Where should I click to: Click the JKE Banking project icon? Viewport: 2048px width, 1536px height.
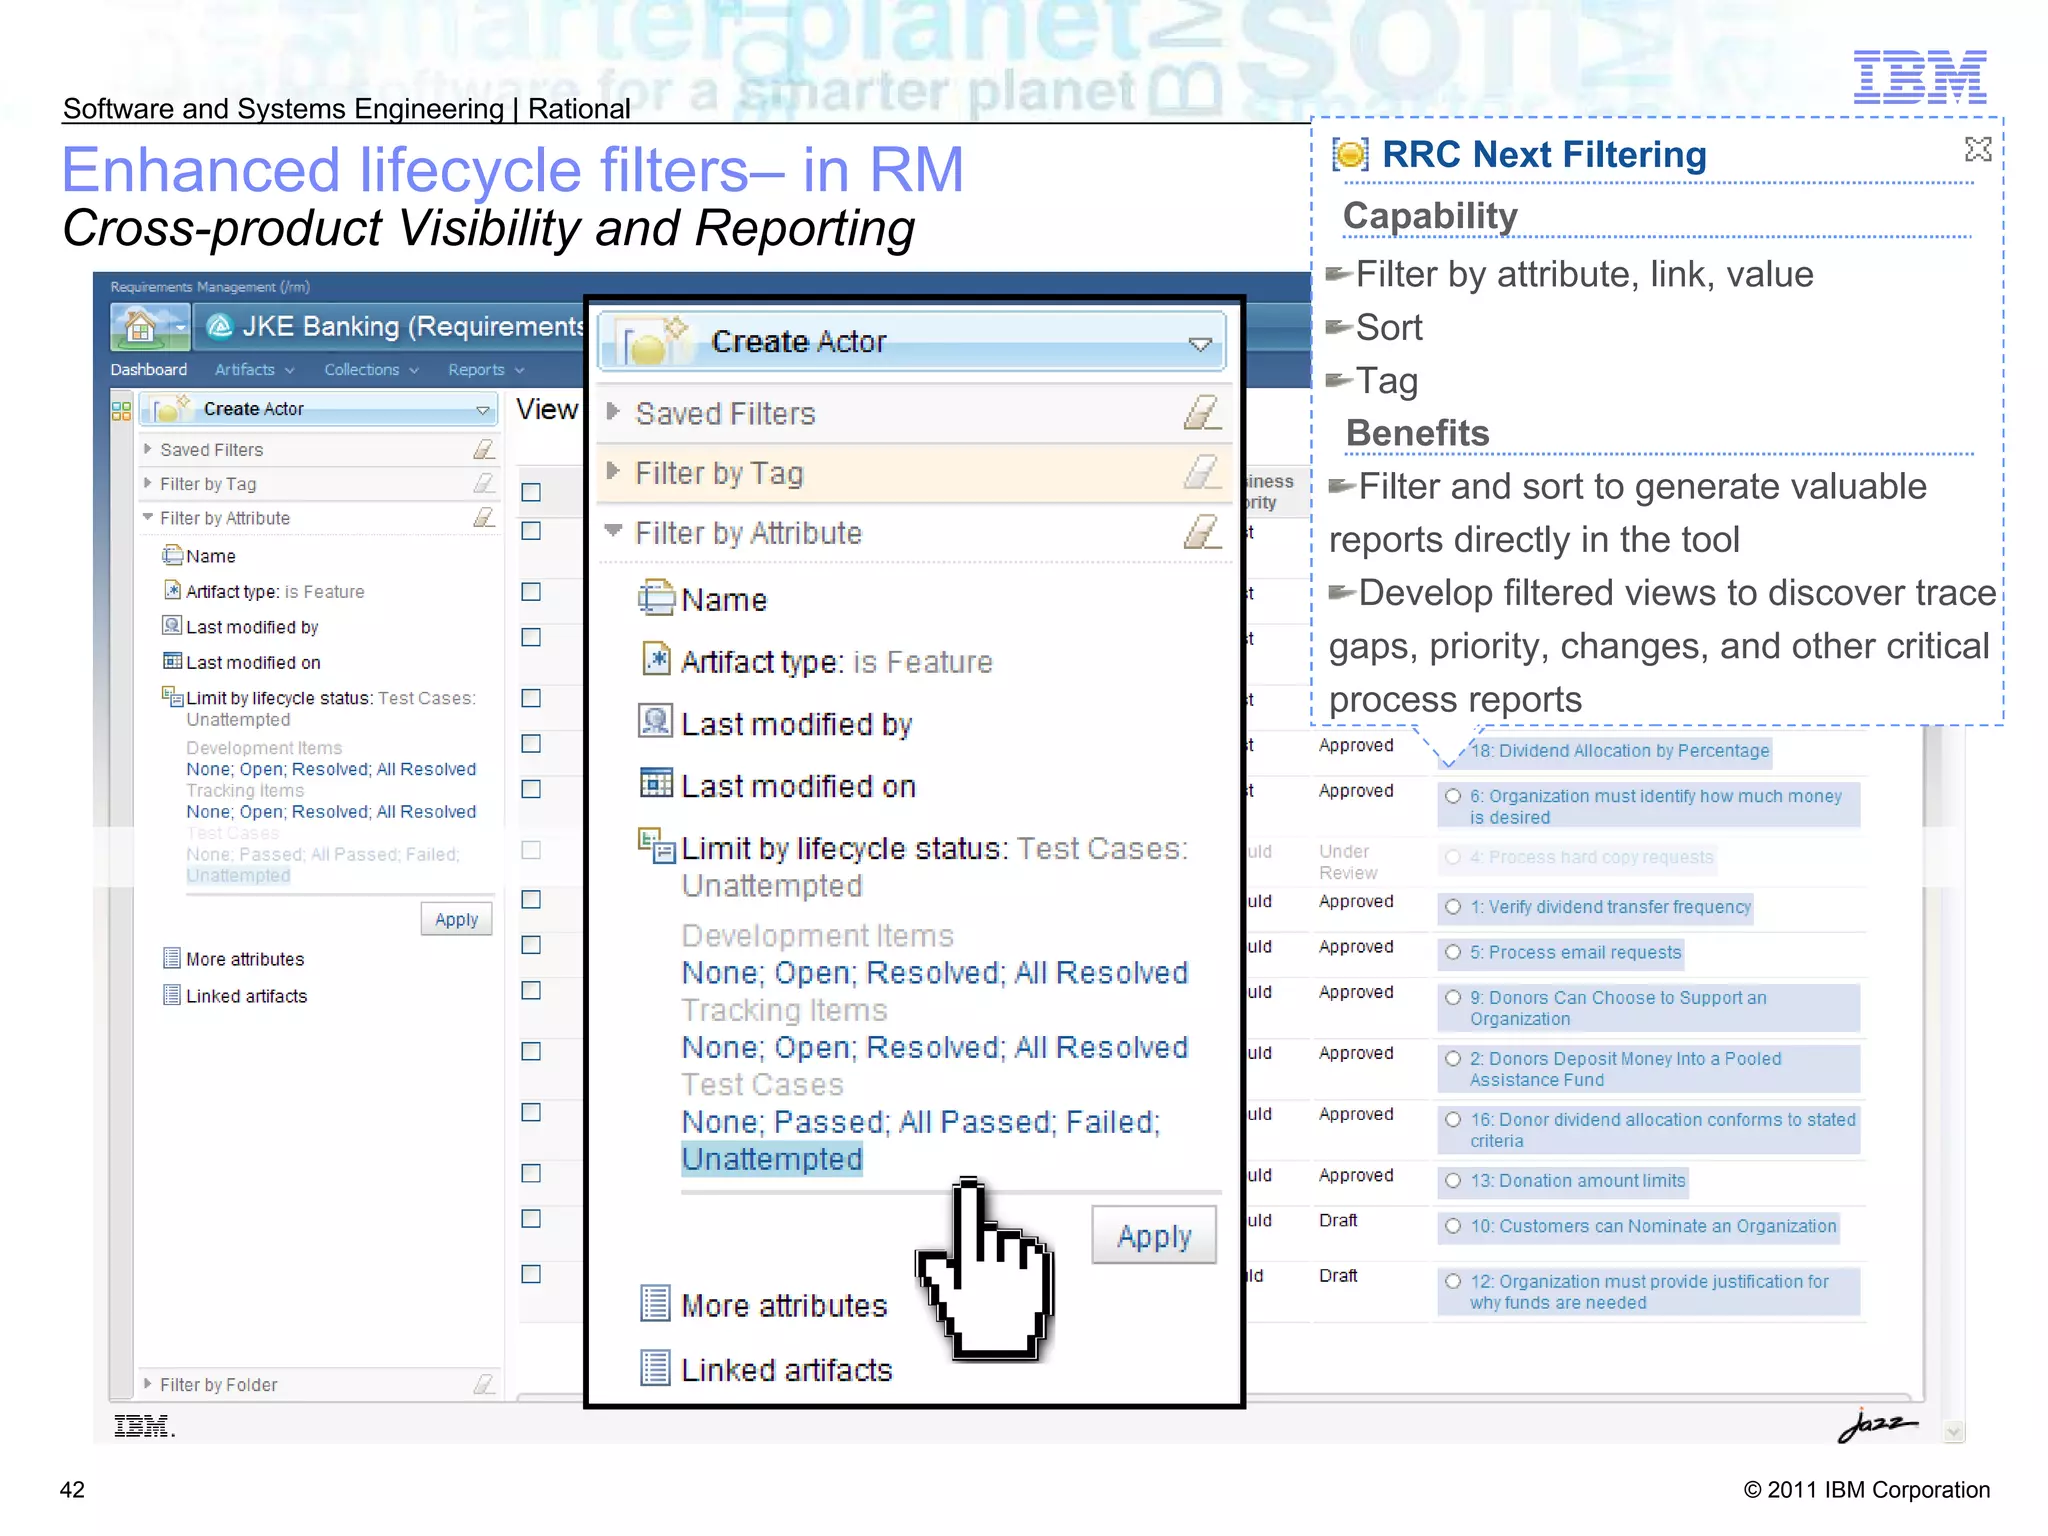(220, 326)
